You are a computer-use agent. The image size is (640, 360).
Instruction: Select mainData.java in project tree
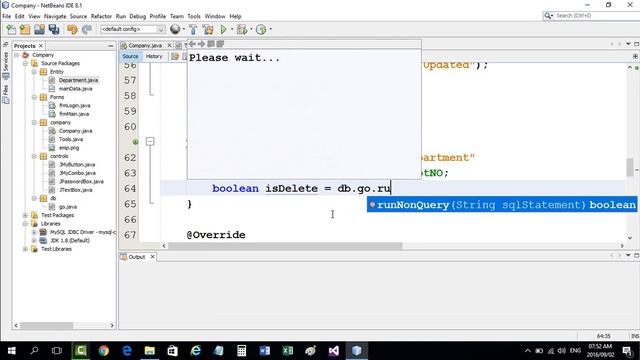coord(76,89)
